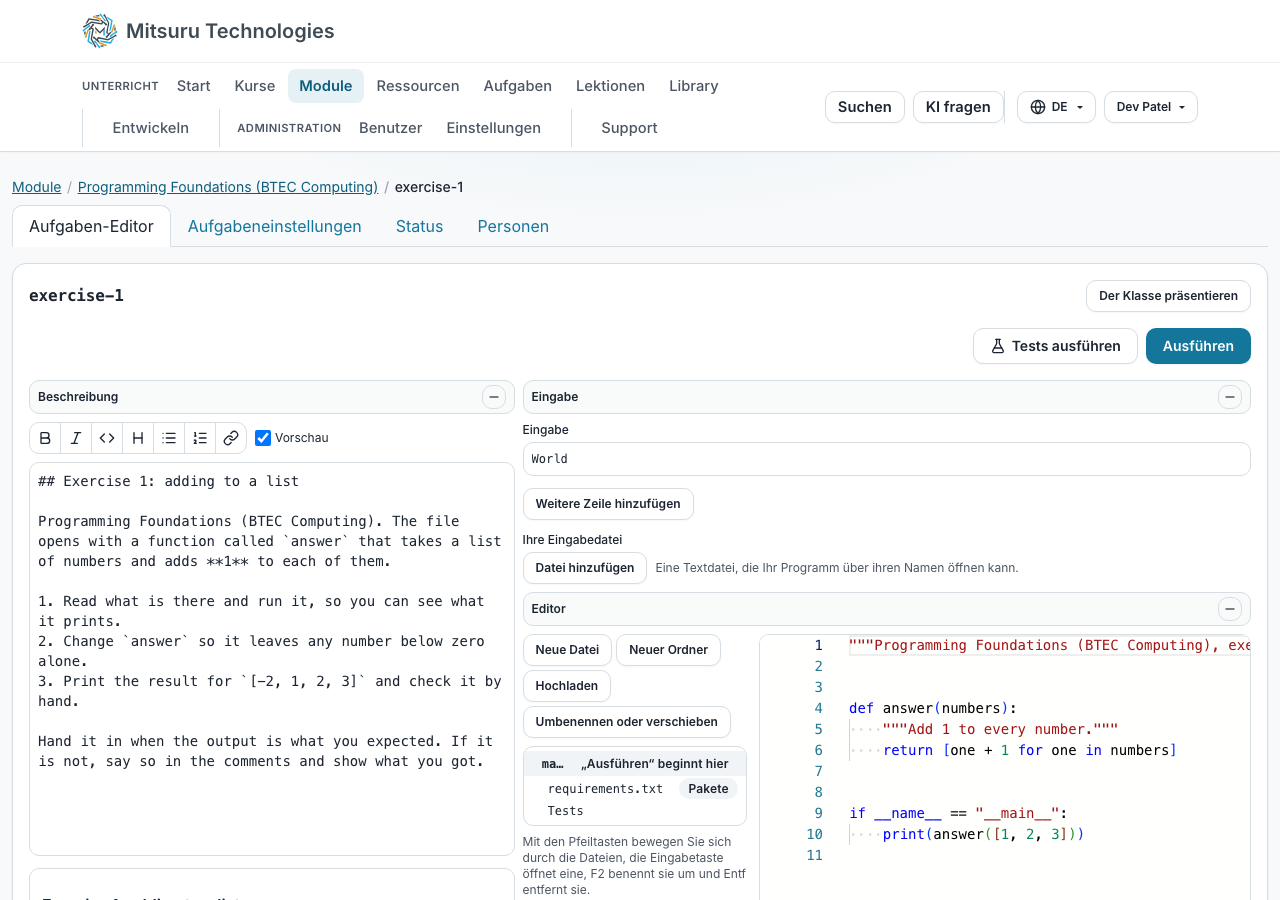Toggle the Vorschau checkbox
Viewport: 1280px width, 900px height.
[263, 438]
